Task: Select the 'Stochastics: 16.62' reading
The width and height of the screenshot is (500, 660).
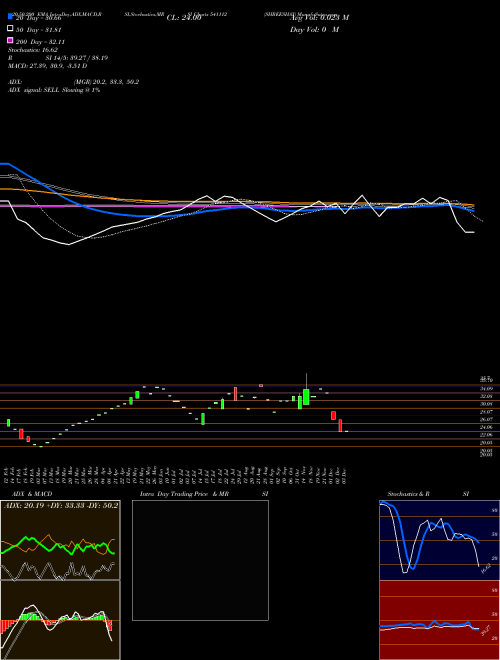Action: pos(33,50)
